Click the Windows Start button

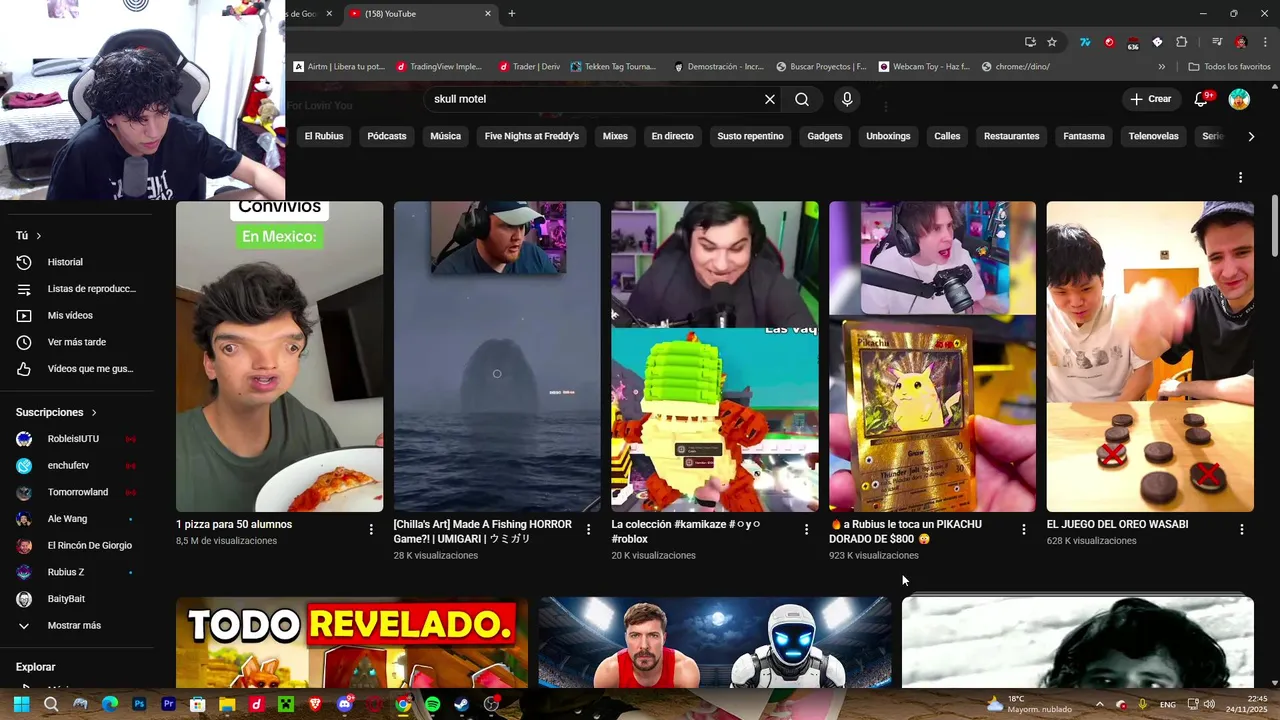[21, 704]
